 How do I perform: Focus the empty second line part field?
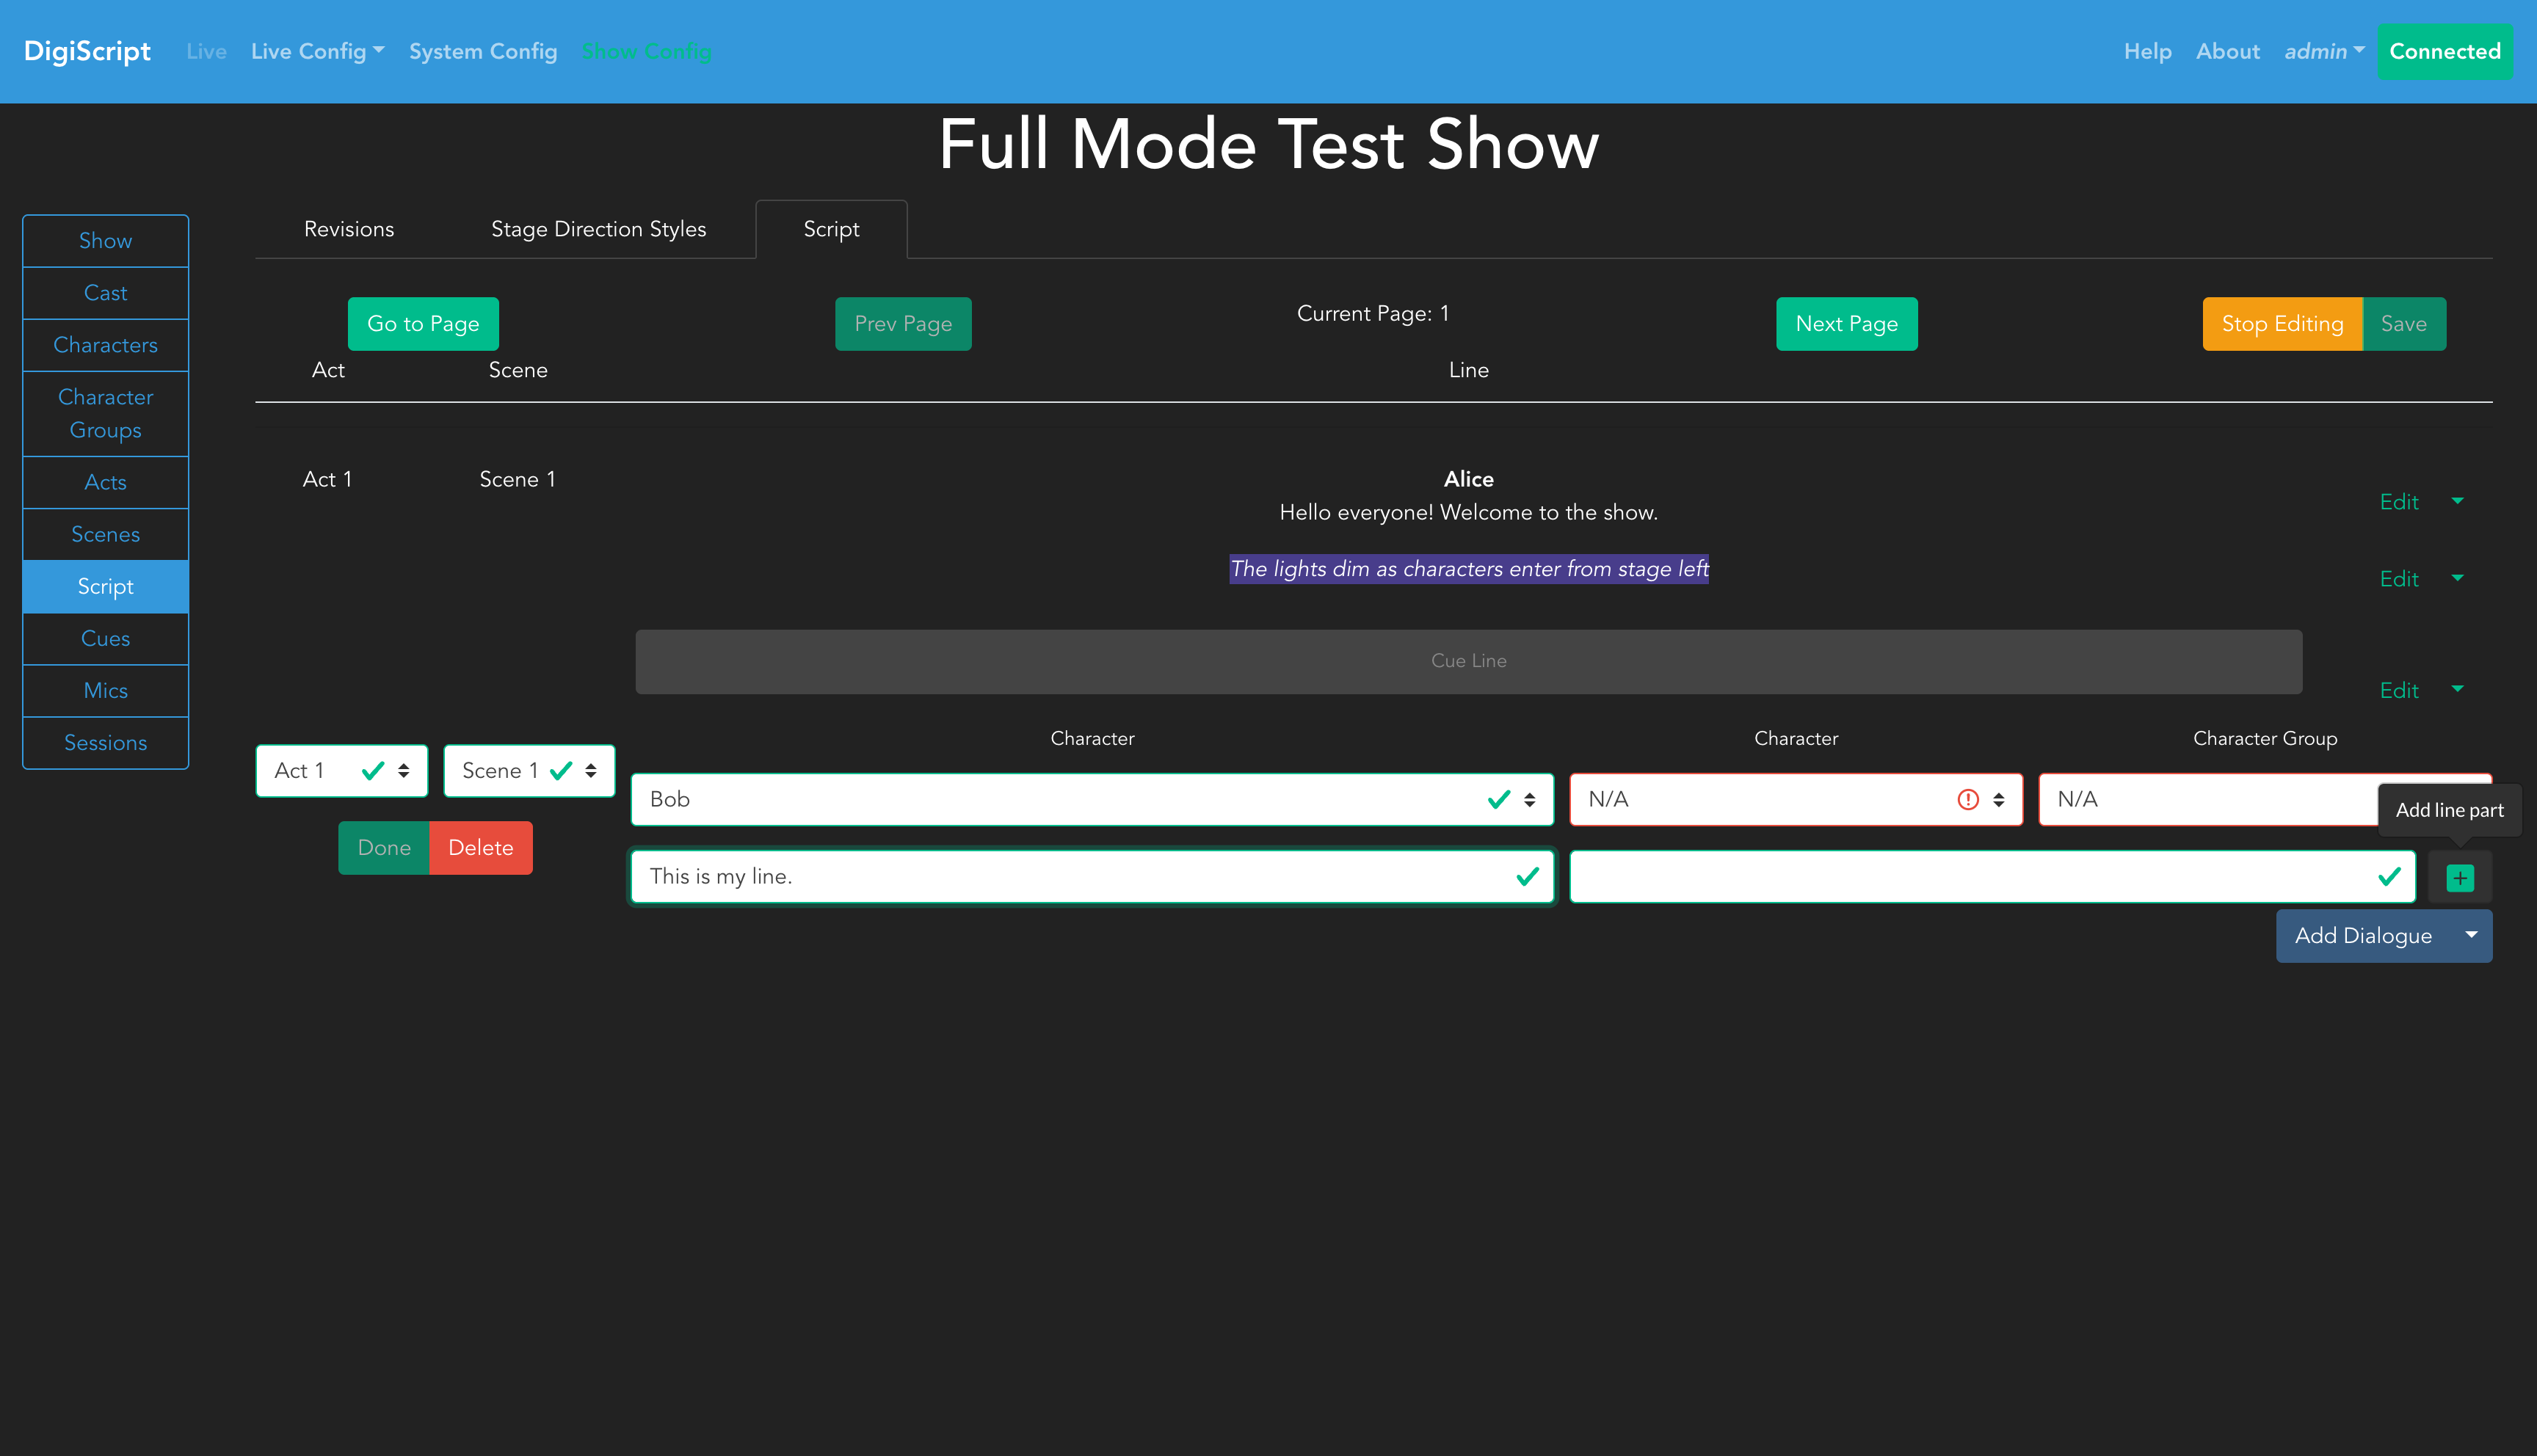pyautogui.click(x=1970, y=876)
